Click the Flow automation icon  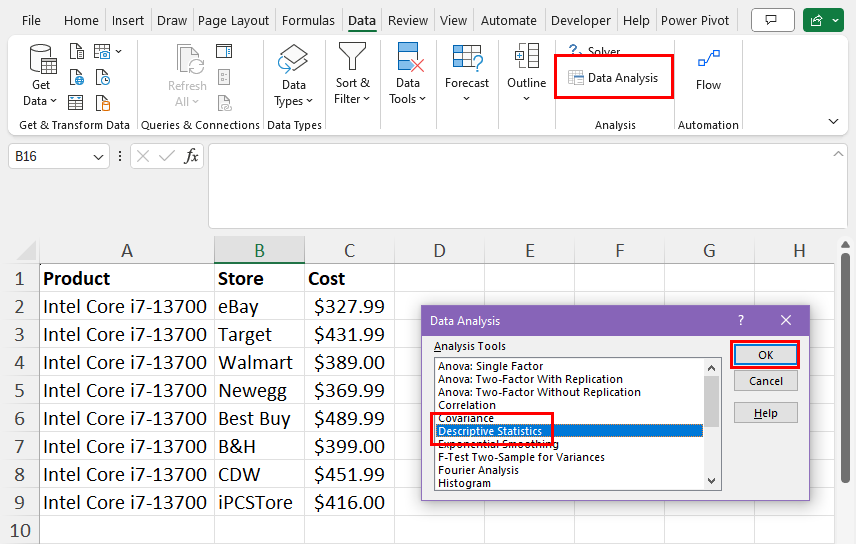708,70
